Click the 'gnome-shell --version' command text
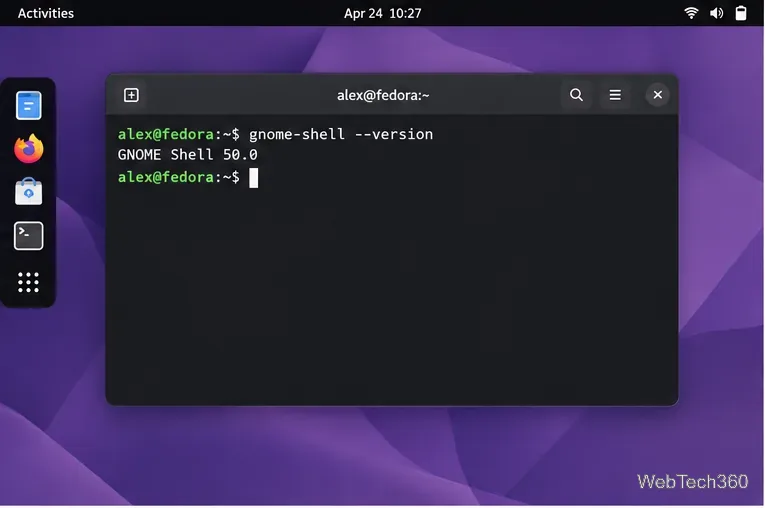Image resolution: width=765 pixels, height=508 pixels. click(341, 134)
